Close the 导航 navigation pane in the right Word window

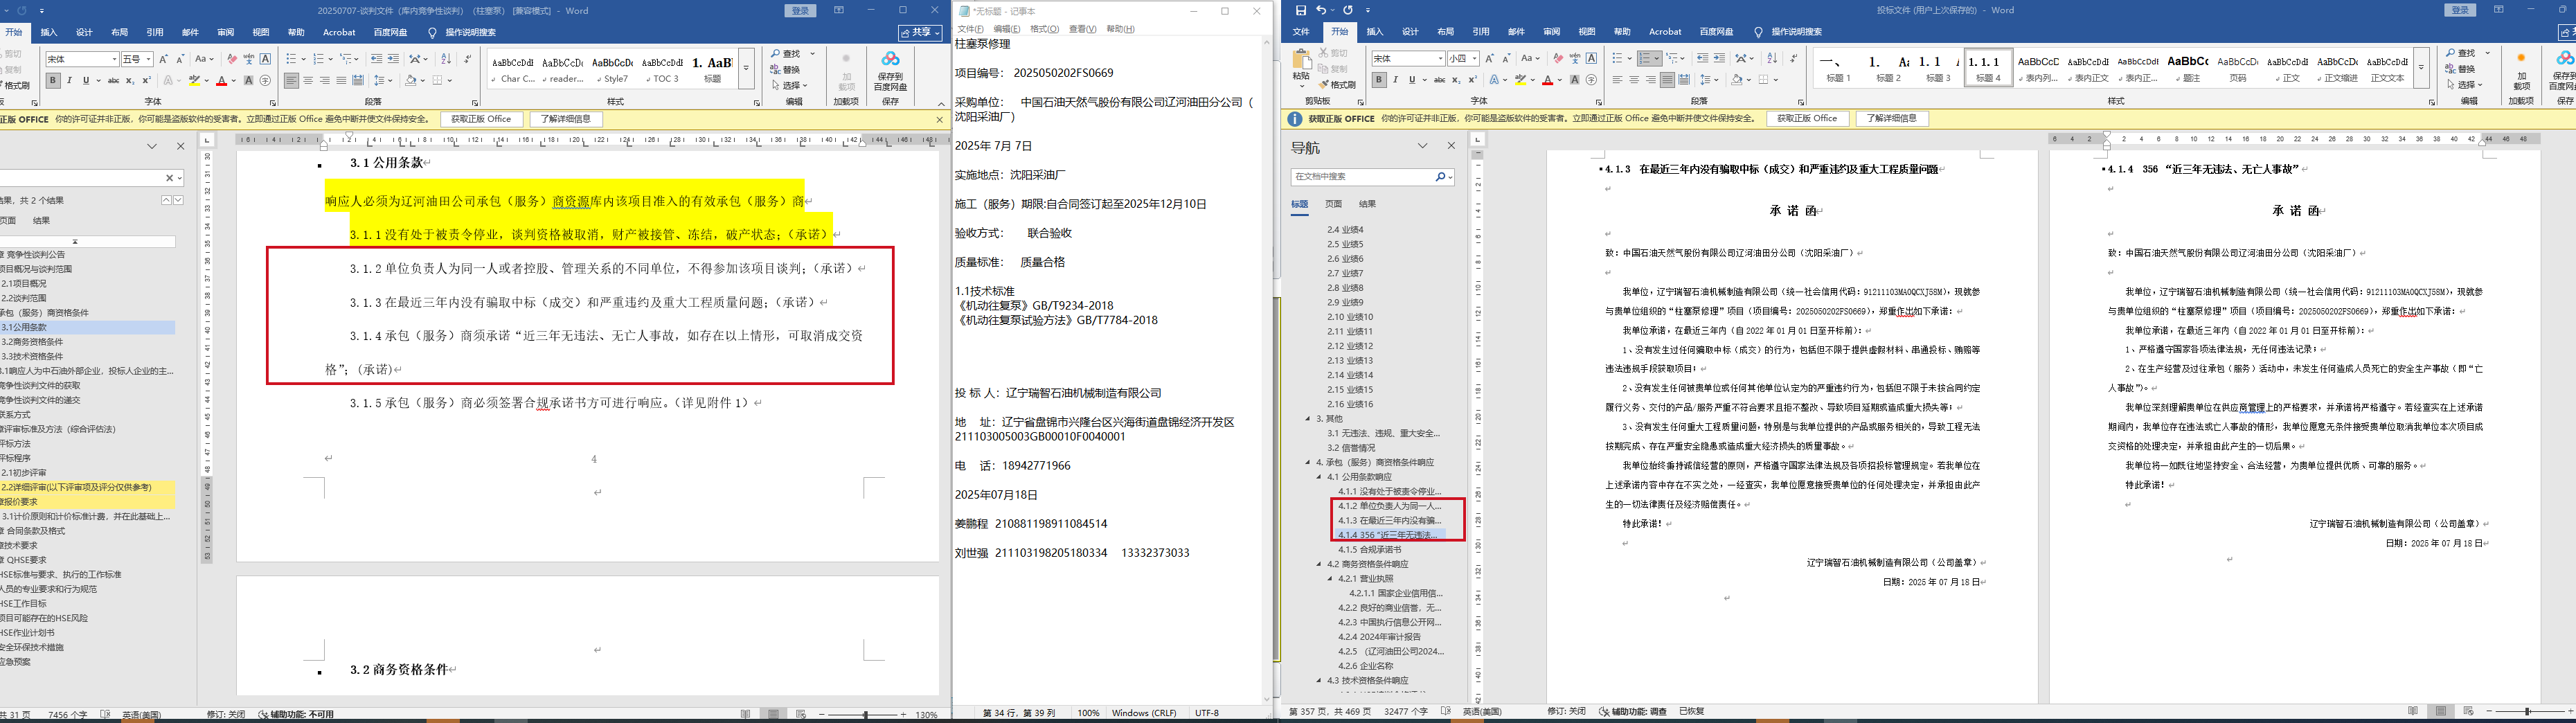click(x=1451, y=146)
